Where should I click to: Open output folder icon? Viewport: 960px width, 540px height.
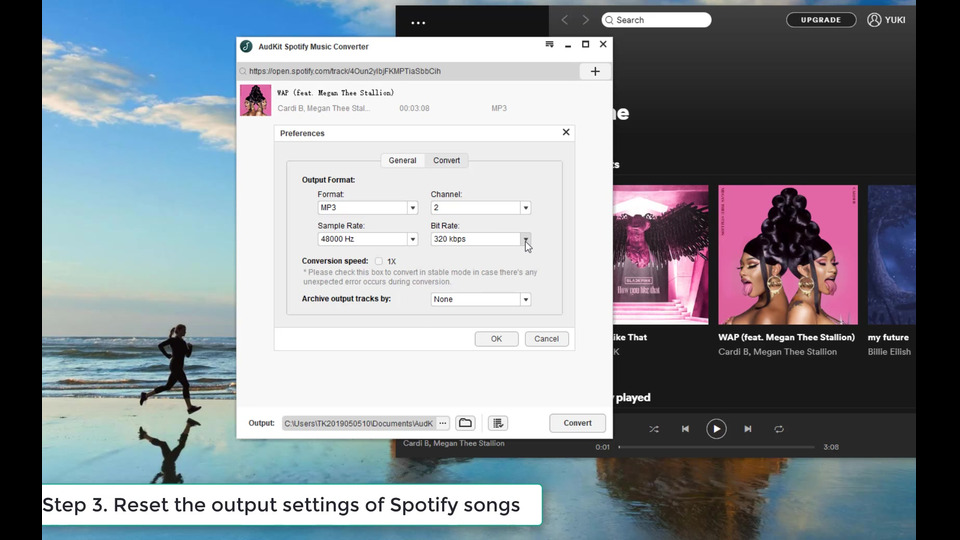(465, 423)
